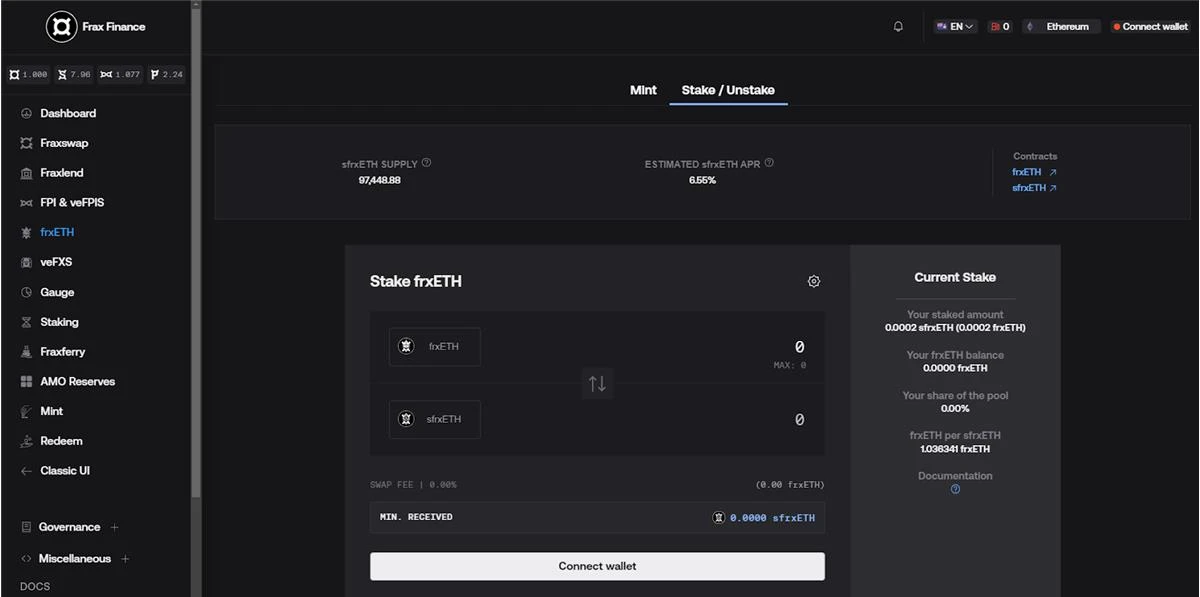This screenshot has width=1200, height=597.
Task: Open stake settings gear icon
Action: (814, 282)
